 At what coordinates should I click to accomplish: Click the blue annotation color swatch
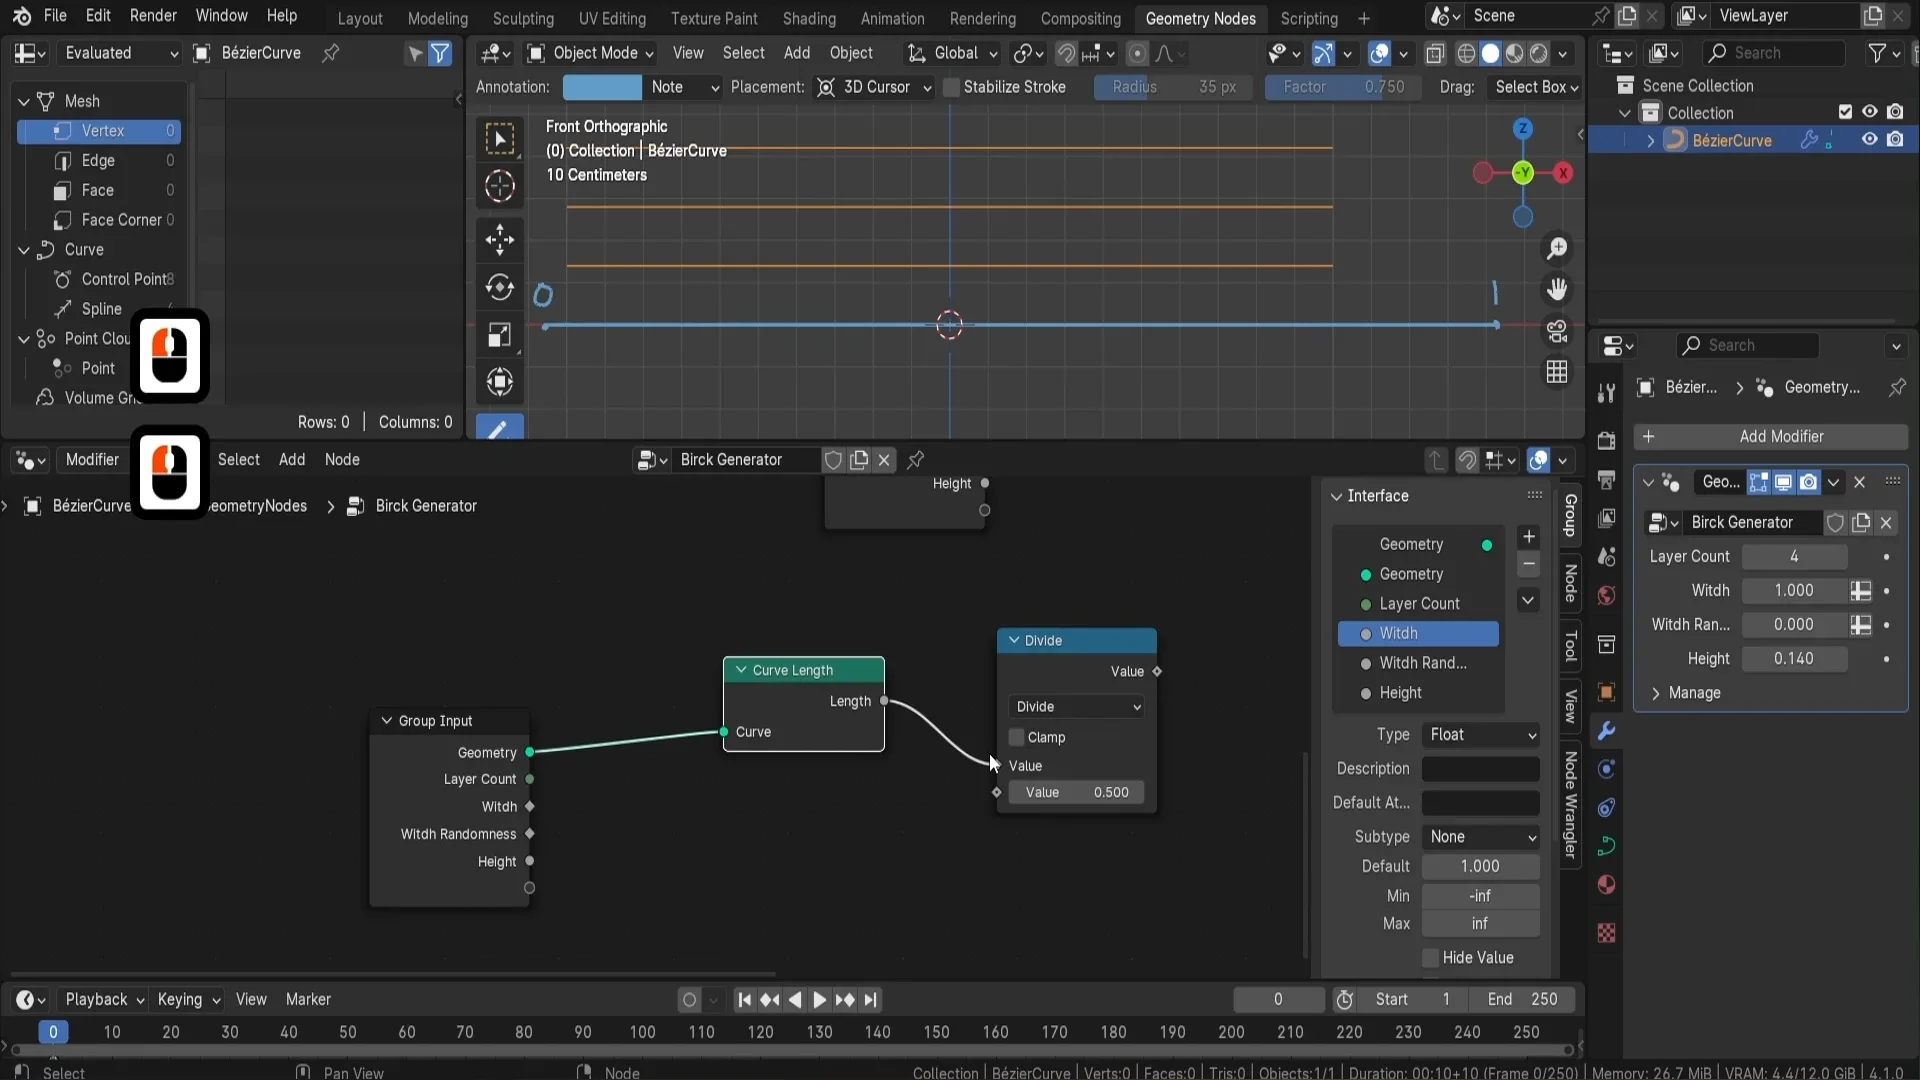(x=602, y=87)
